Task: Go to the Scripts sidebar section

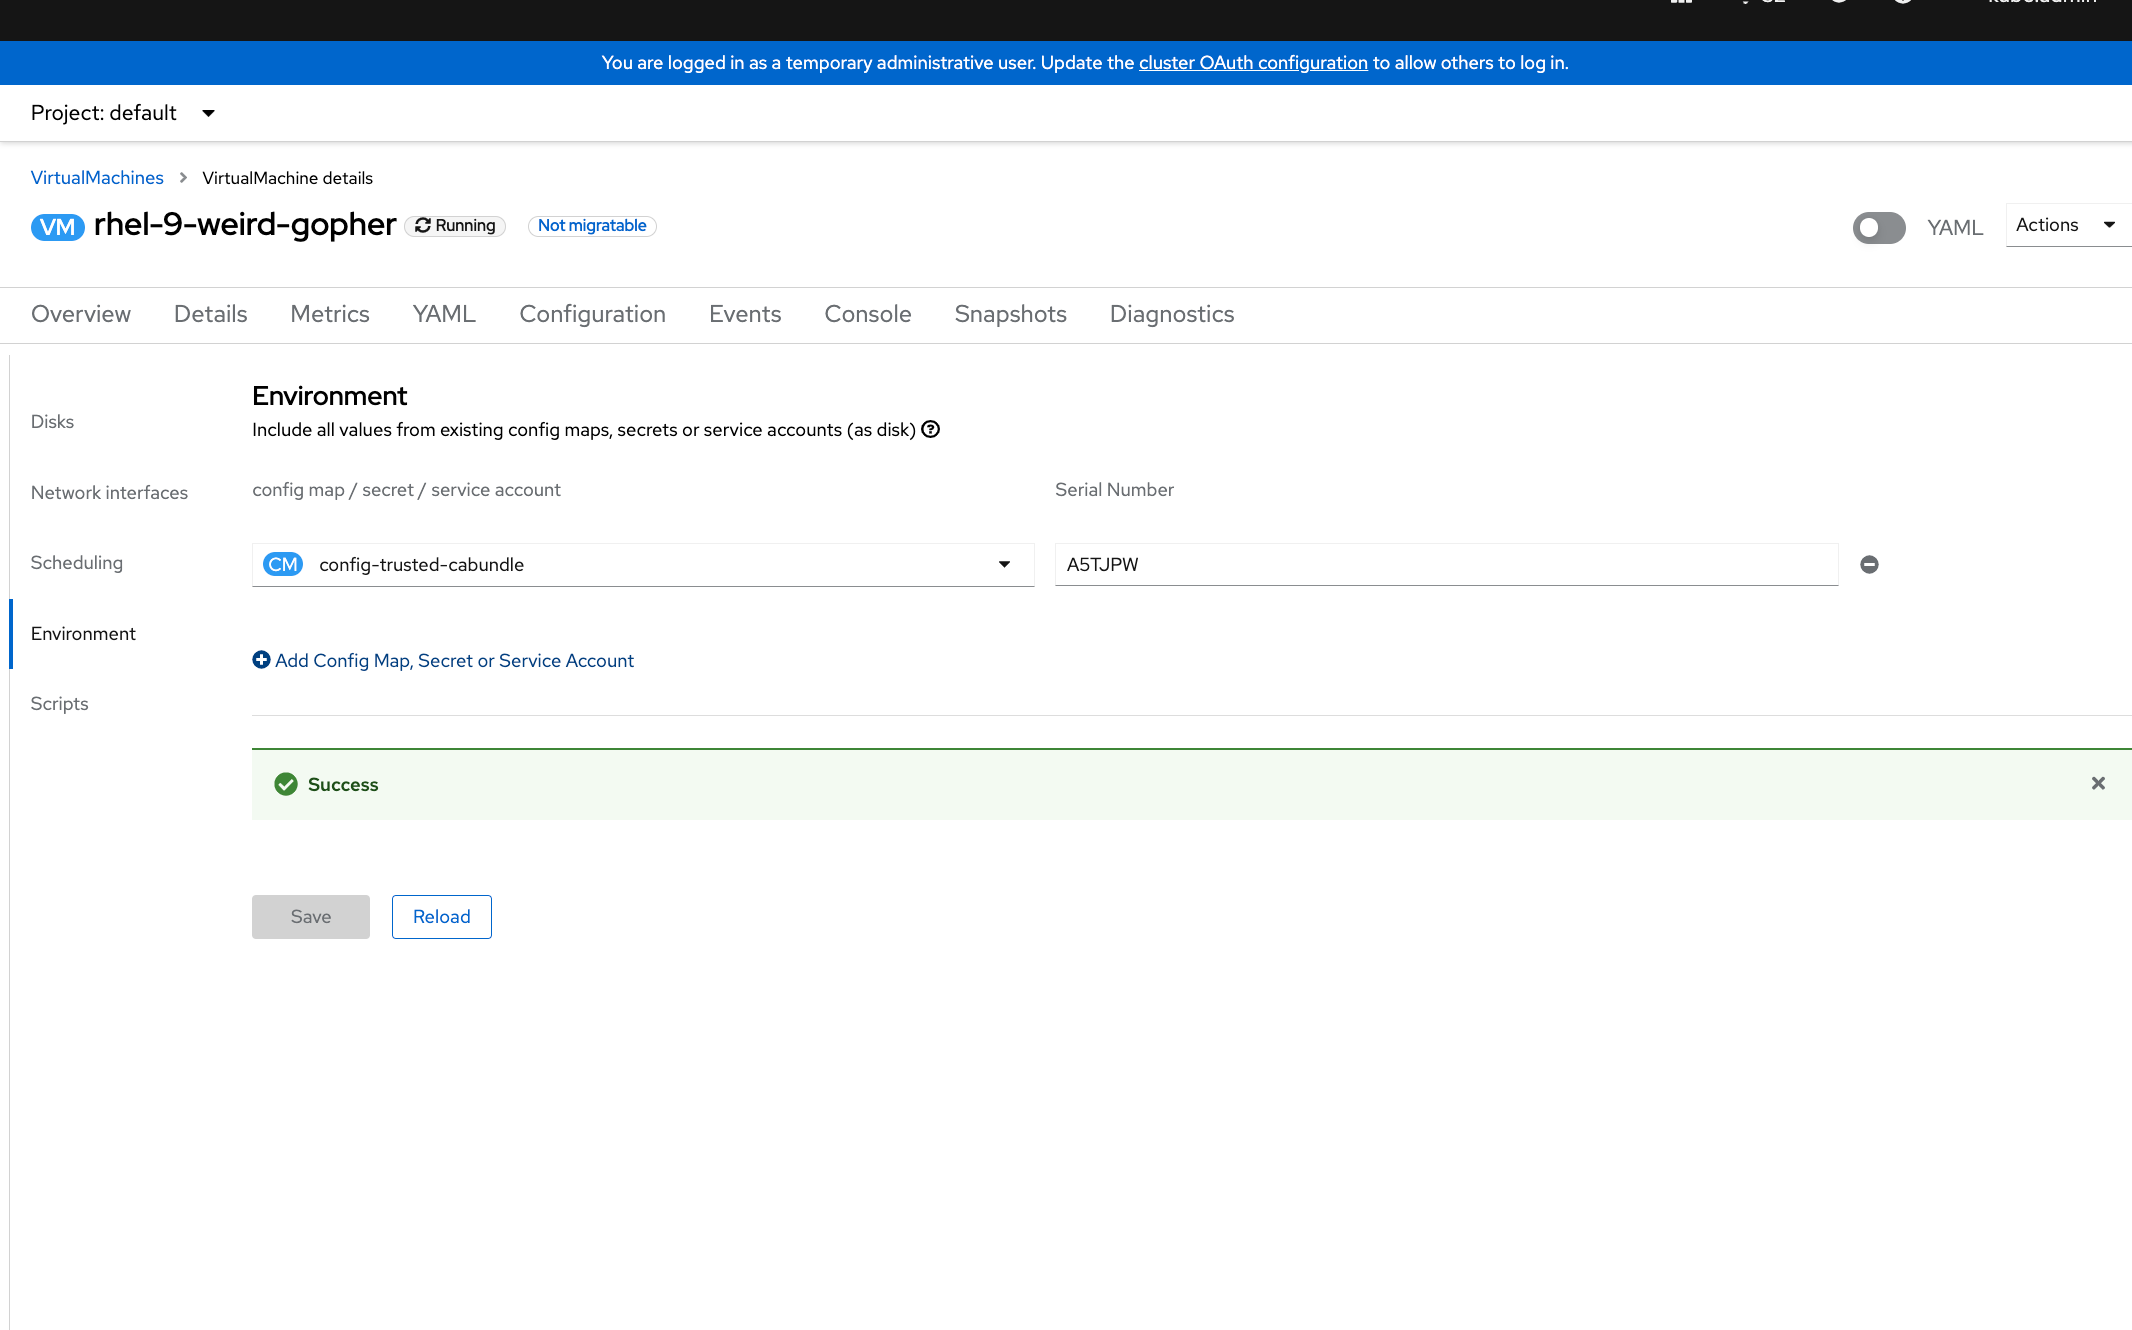Action: (x=59, y=703)
